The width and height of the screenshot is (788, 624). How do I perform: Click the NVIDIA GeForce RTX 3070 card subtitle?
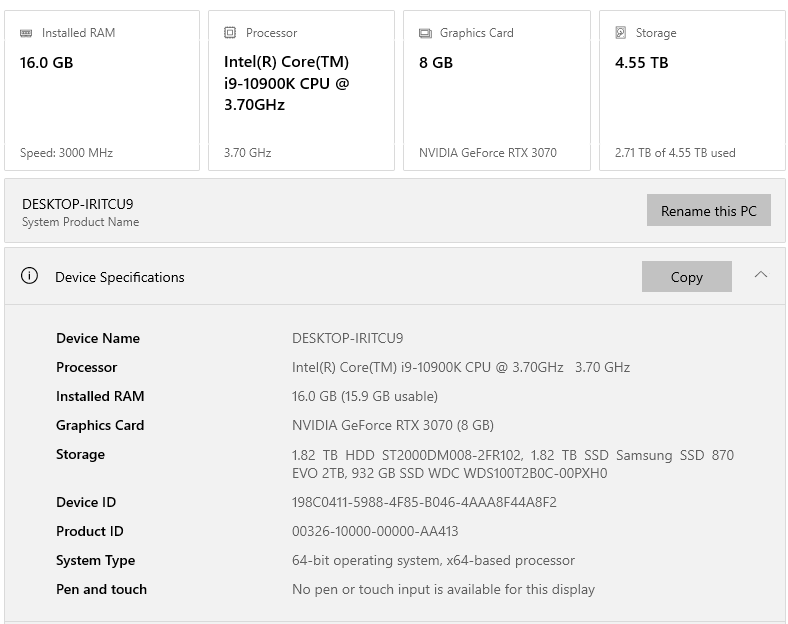[488, 153]
